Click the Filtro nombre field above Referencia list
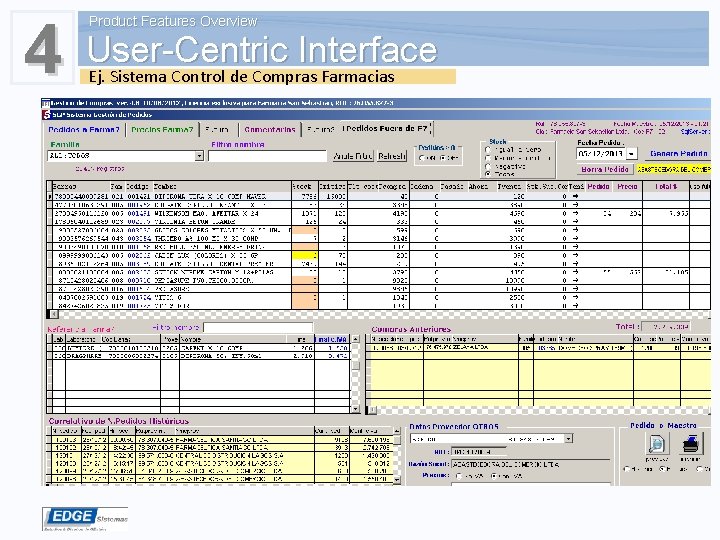This screenshot has height=540, width=720. pos(258,327)
